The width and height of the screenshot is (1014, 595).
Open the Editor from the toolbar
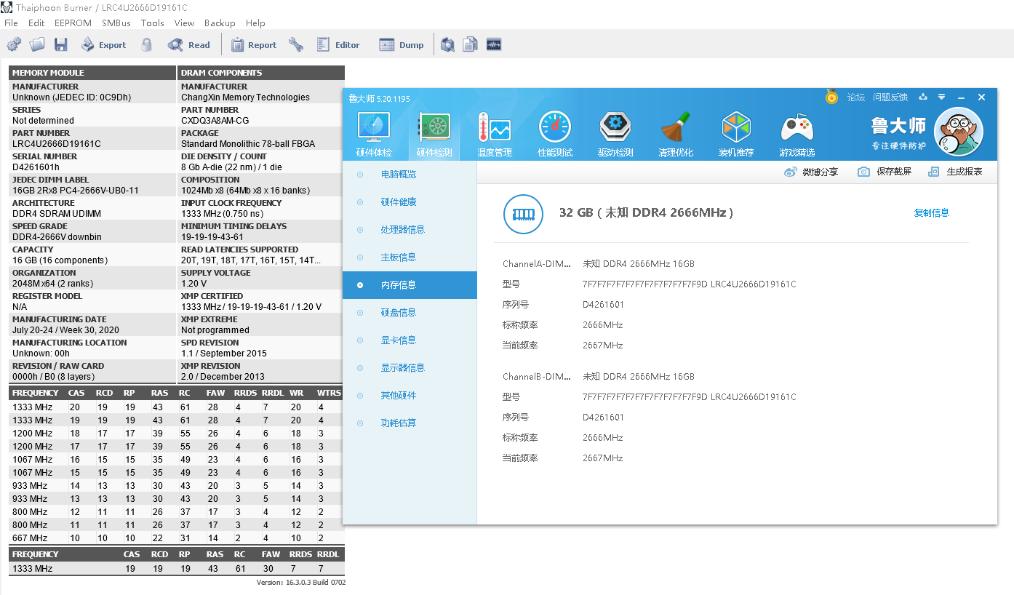pyautogui.click(x=338, y=44)
